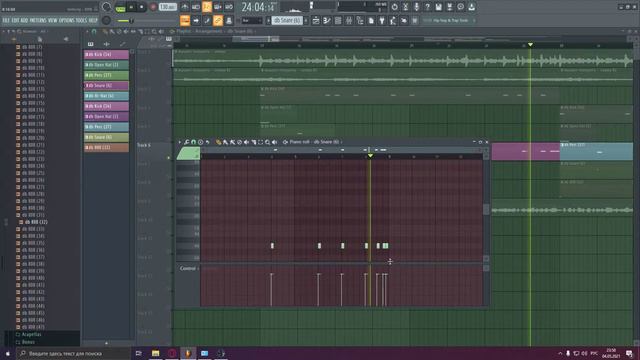Select the green db Perc (27) pattern
Screen dimensions: 640x360
click(x=106, y=75)
